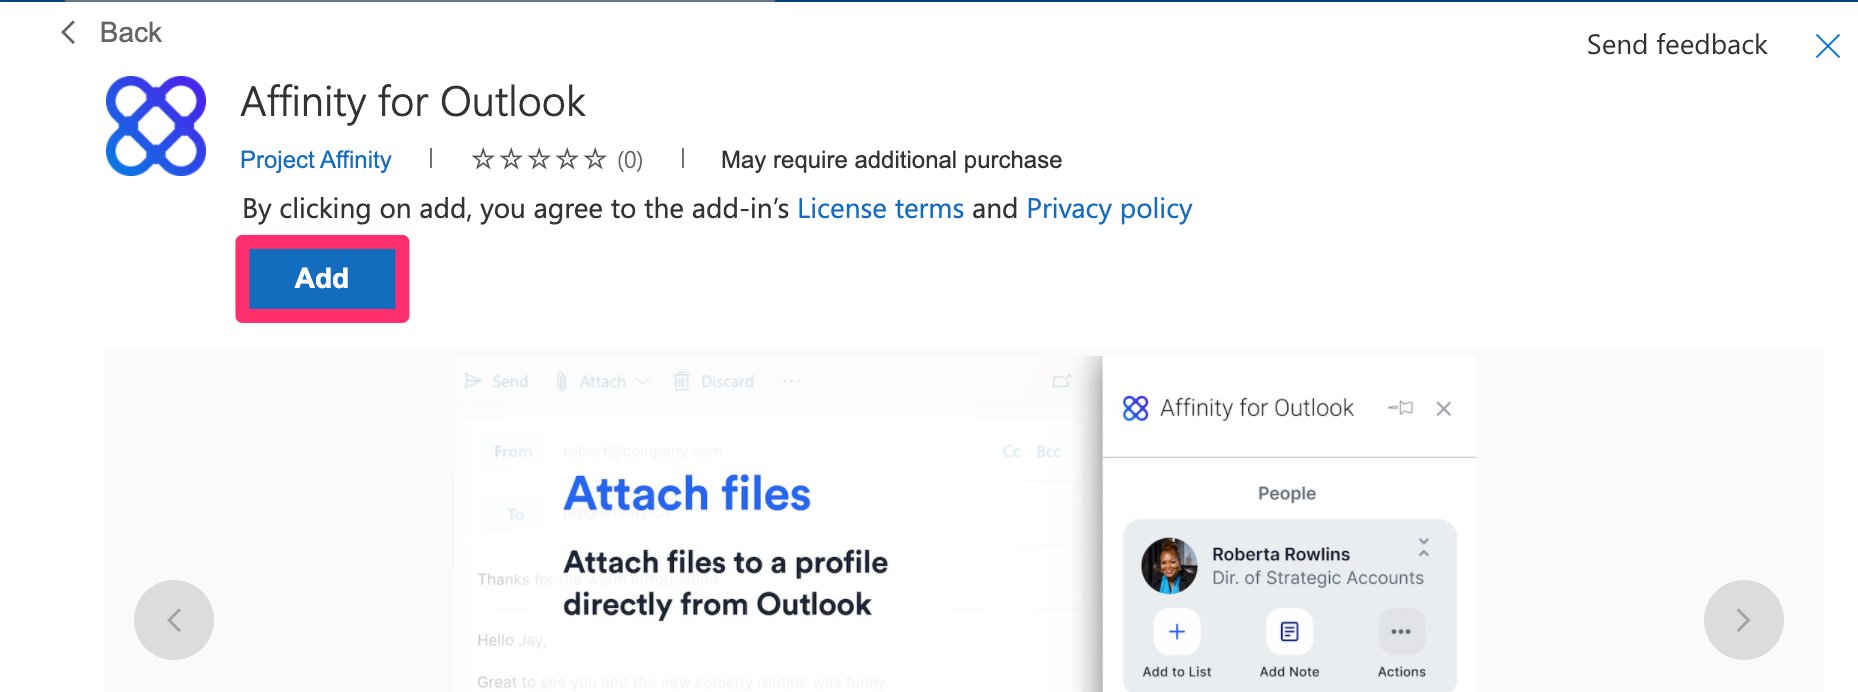Show next screenshot with right arrow
The height and width of the screenshot is (692, 1858).
[1743, 620]
